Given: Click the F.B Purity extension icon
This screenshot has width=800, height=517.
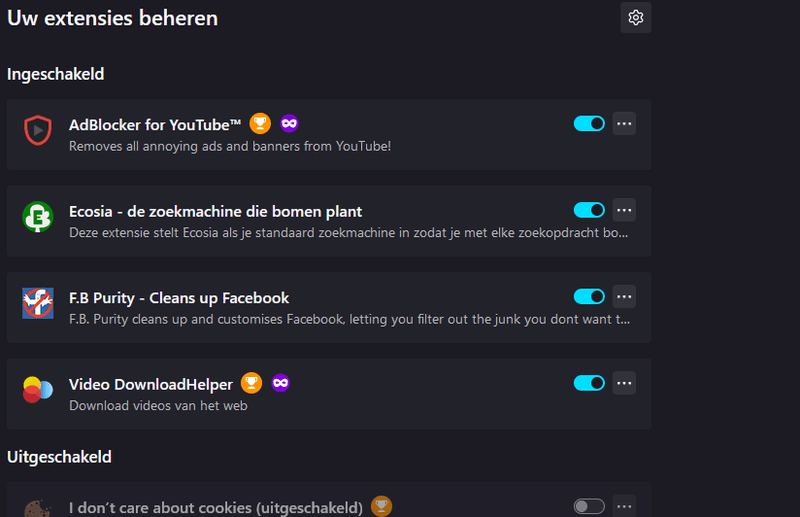Looking at the screenshot, I should pos(38,303).
